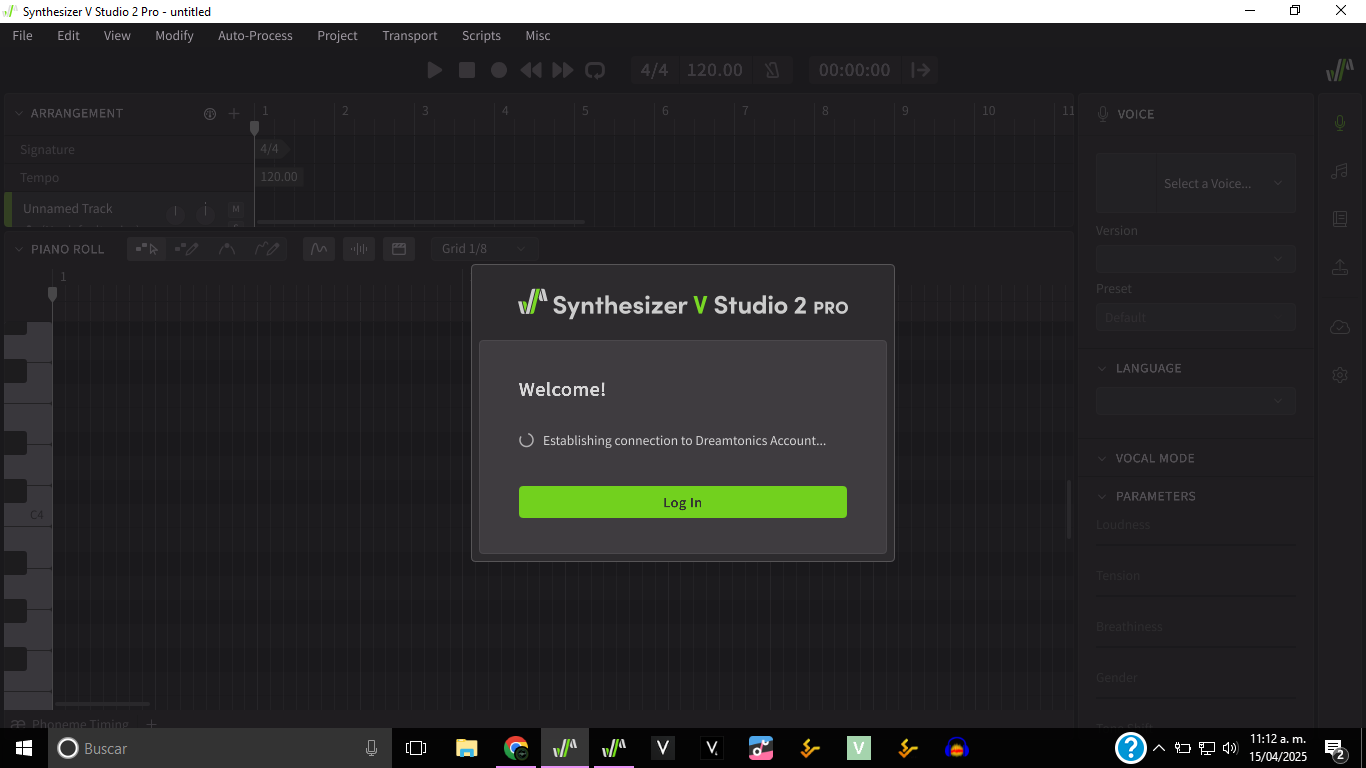
Task: Open the Misc menu
Action: (x=538, y=35)
